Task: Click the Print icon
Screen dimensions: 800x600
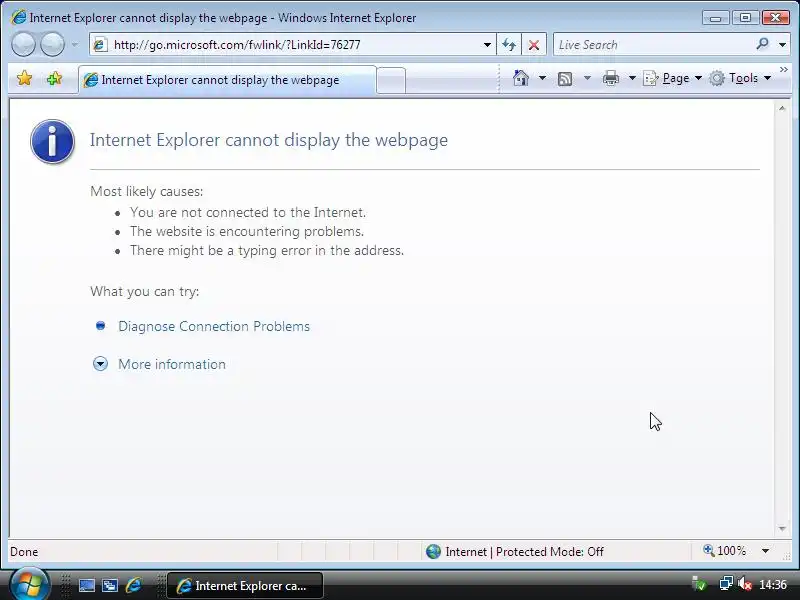Action: click(x=611, y=79)
